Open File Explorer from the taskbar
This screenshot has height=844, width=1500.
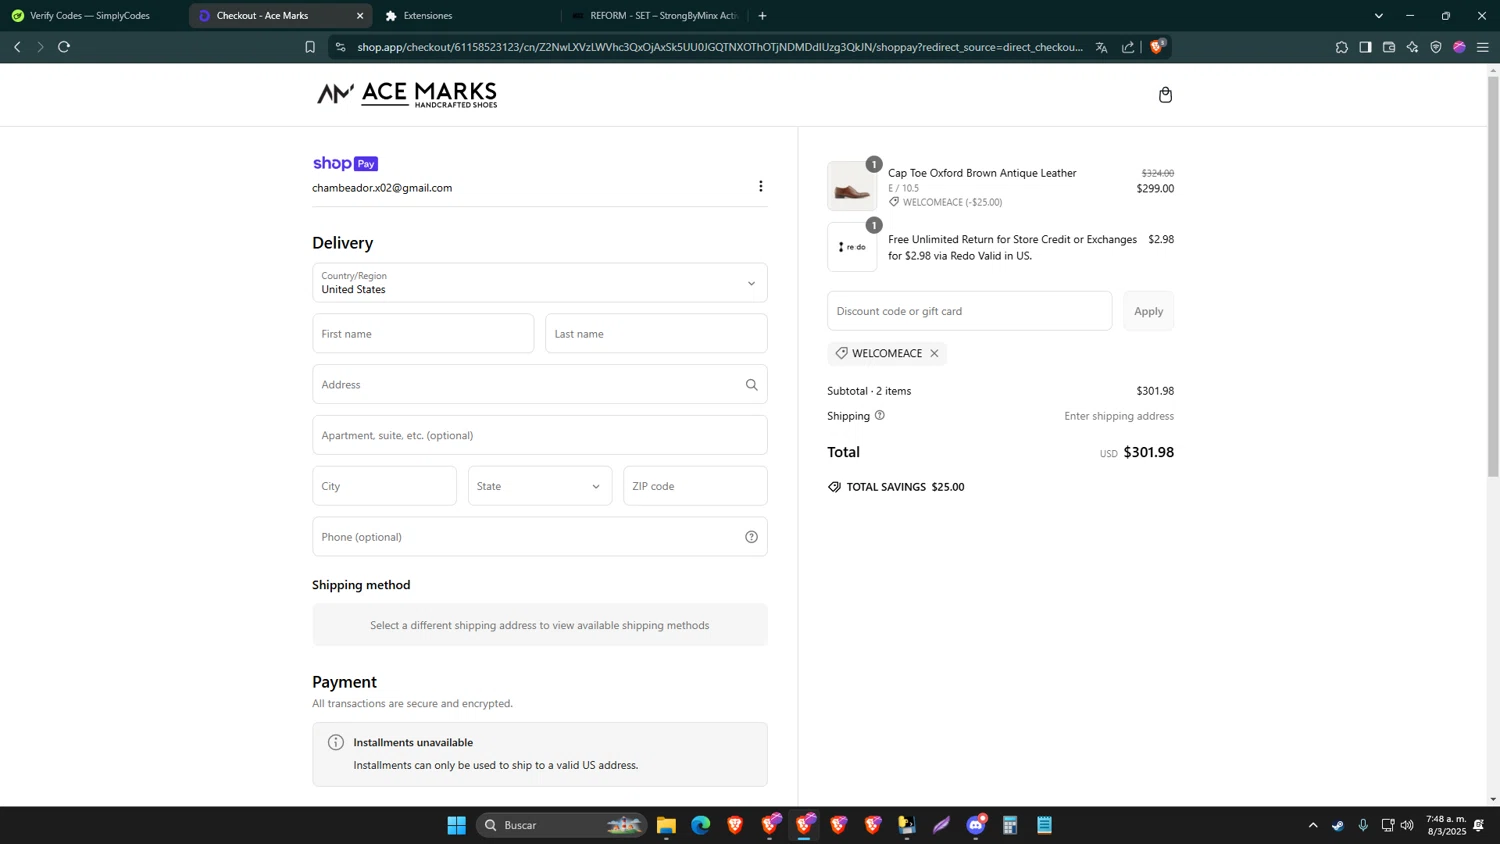click(x=666, y=825)
